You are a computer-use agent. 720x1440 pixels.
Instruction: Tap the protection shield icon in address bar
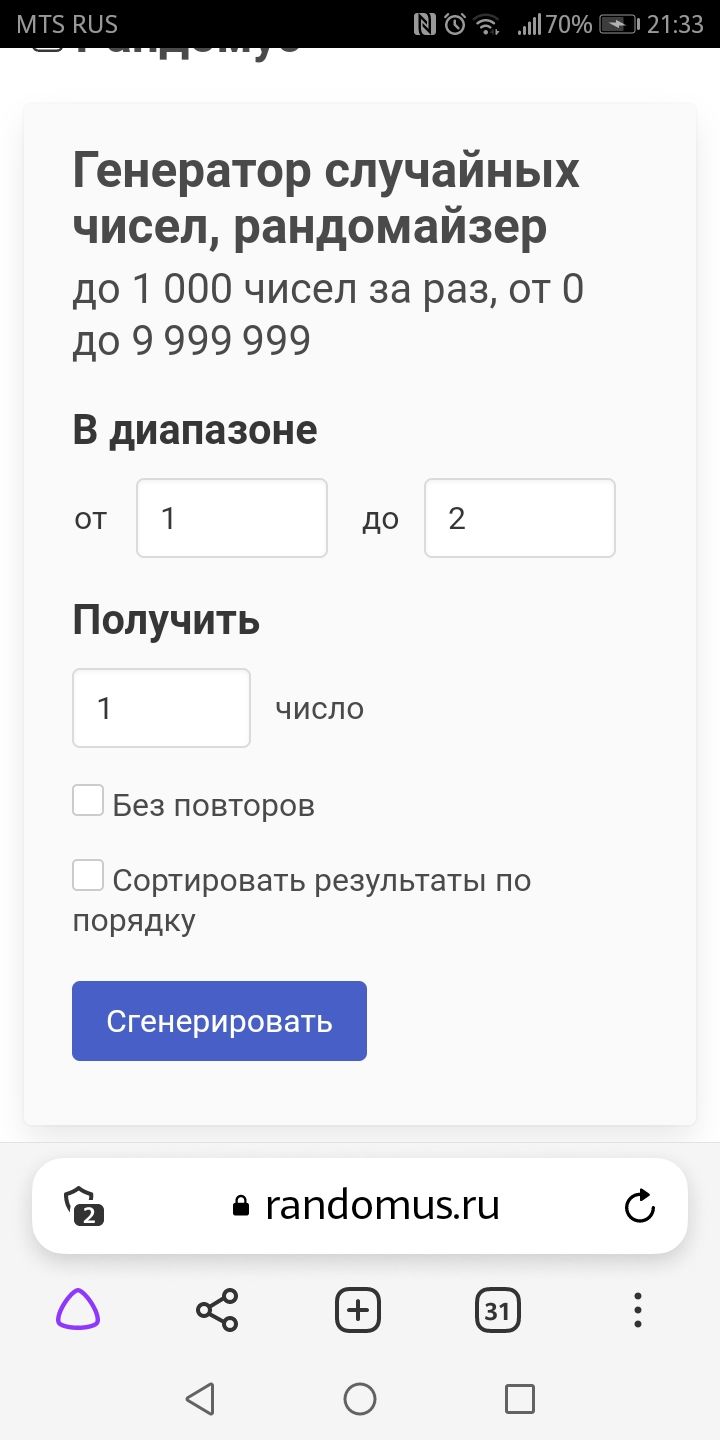coord(85,1207)
